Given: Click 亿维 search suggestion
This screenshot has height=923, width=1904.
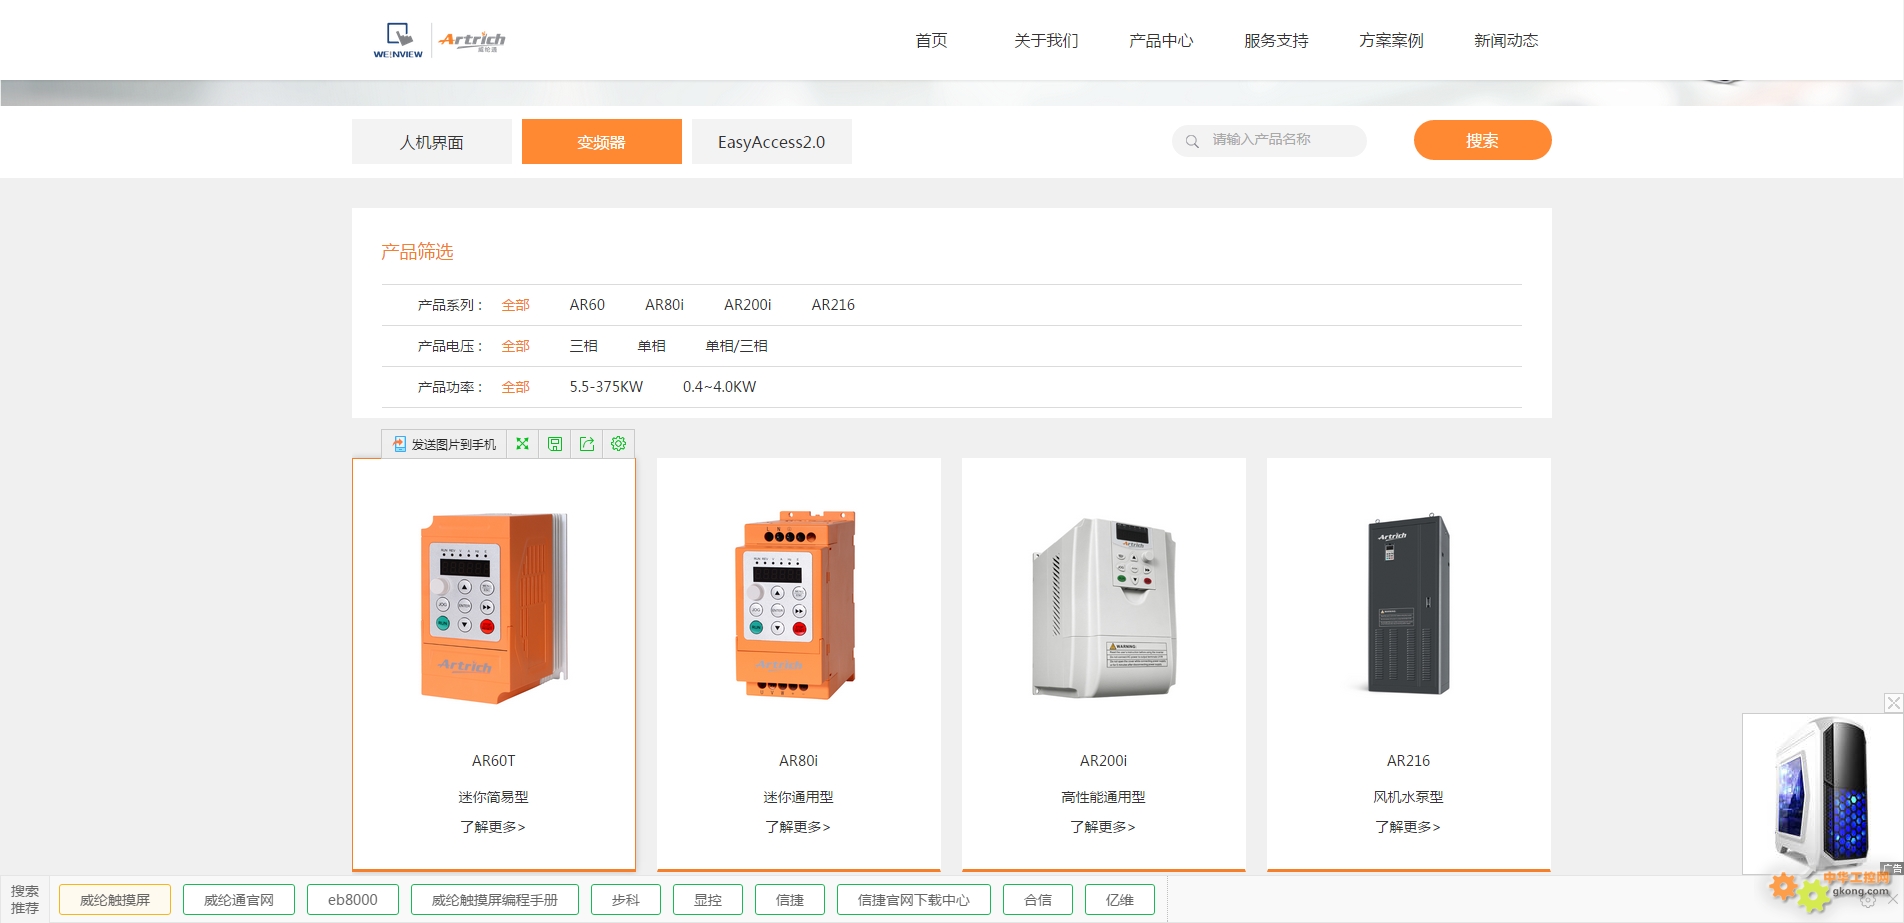Looking at the screenshot, I should 1120,900.
